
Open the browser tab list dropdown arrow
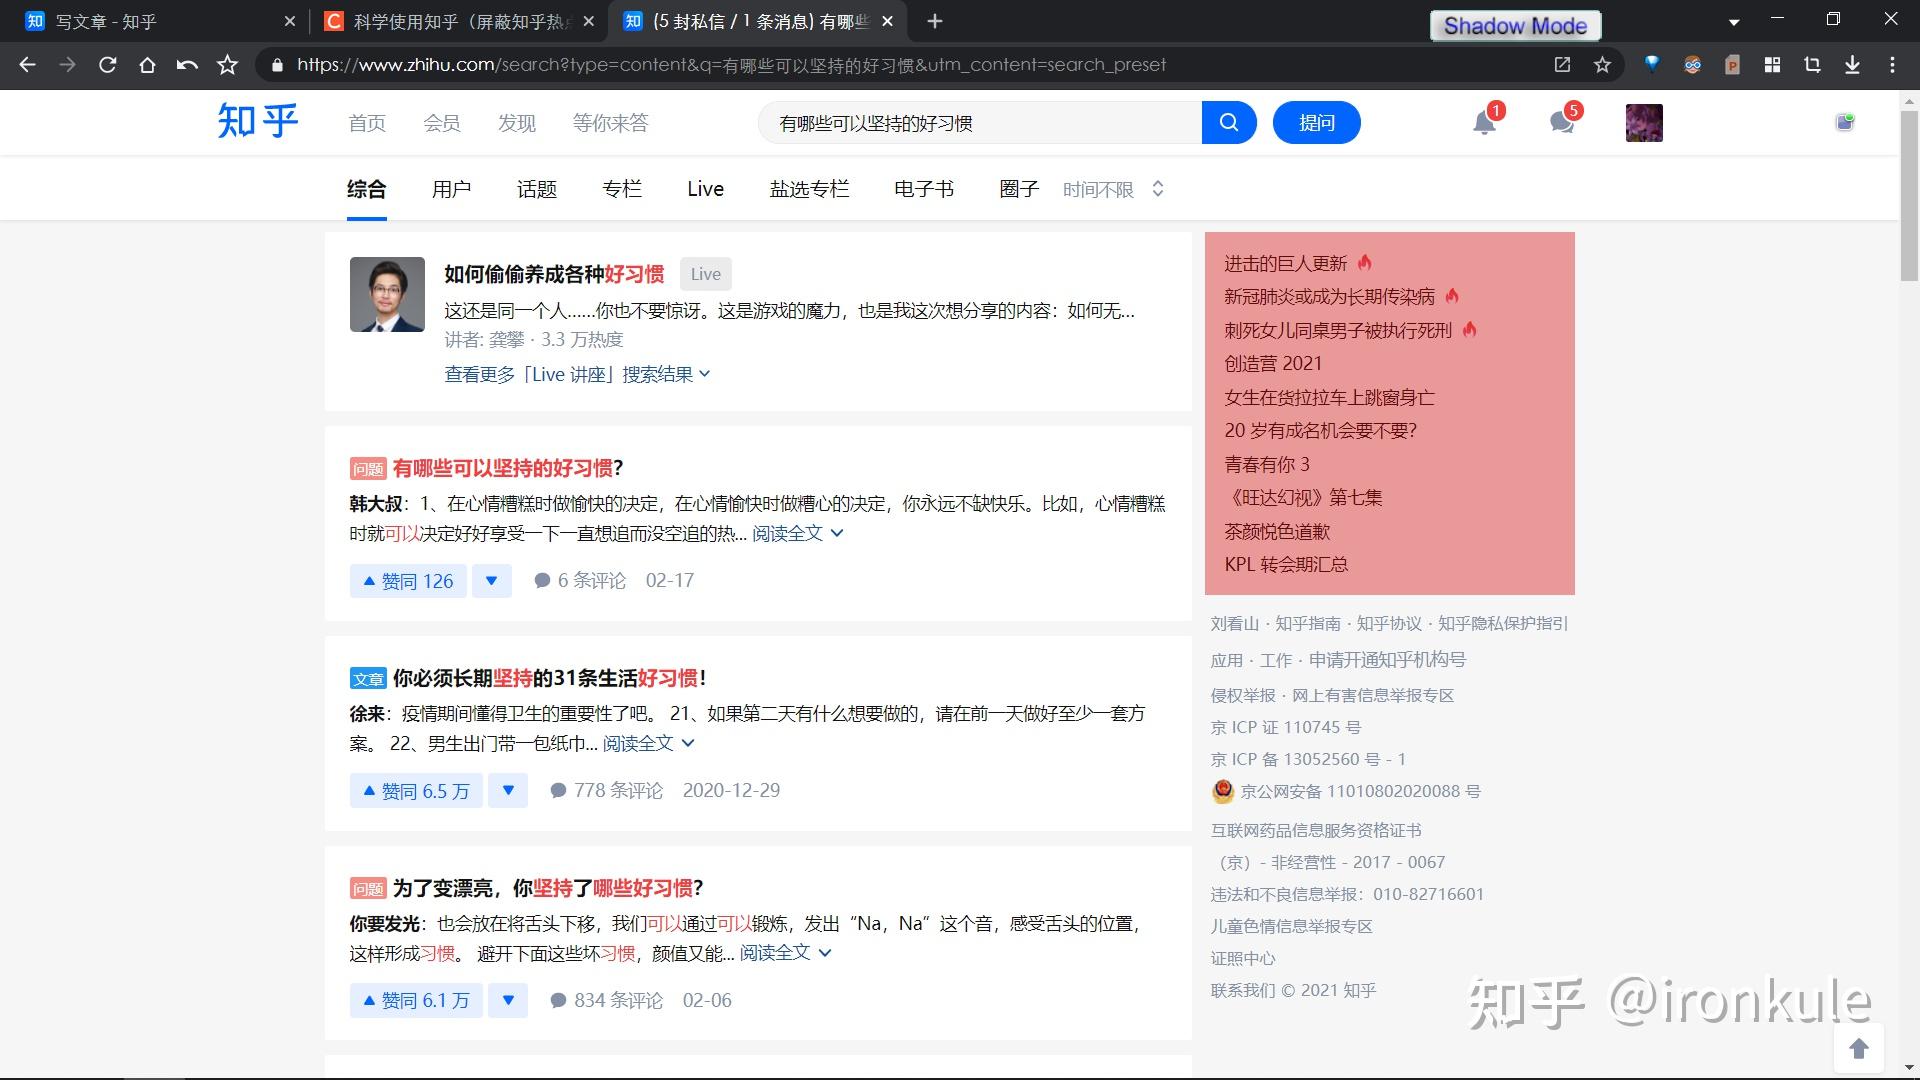1735,21
